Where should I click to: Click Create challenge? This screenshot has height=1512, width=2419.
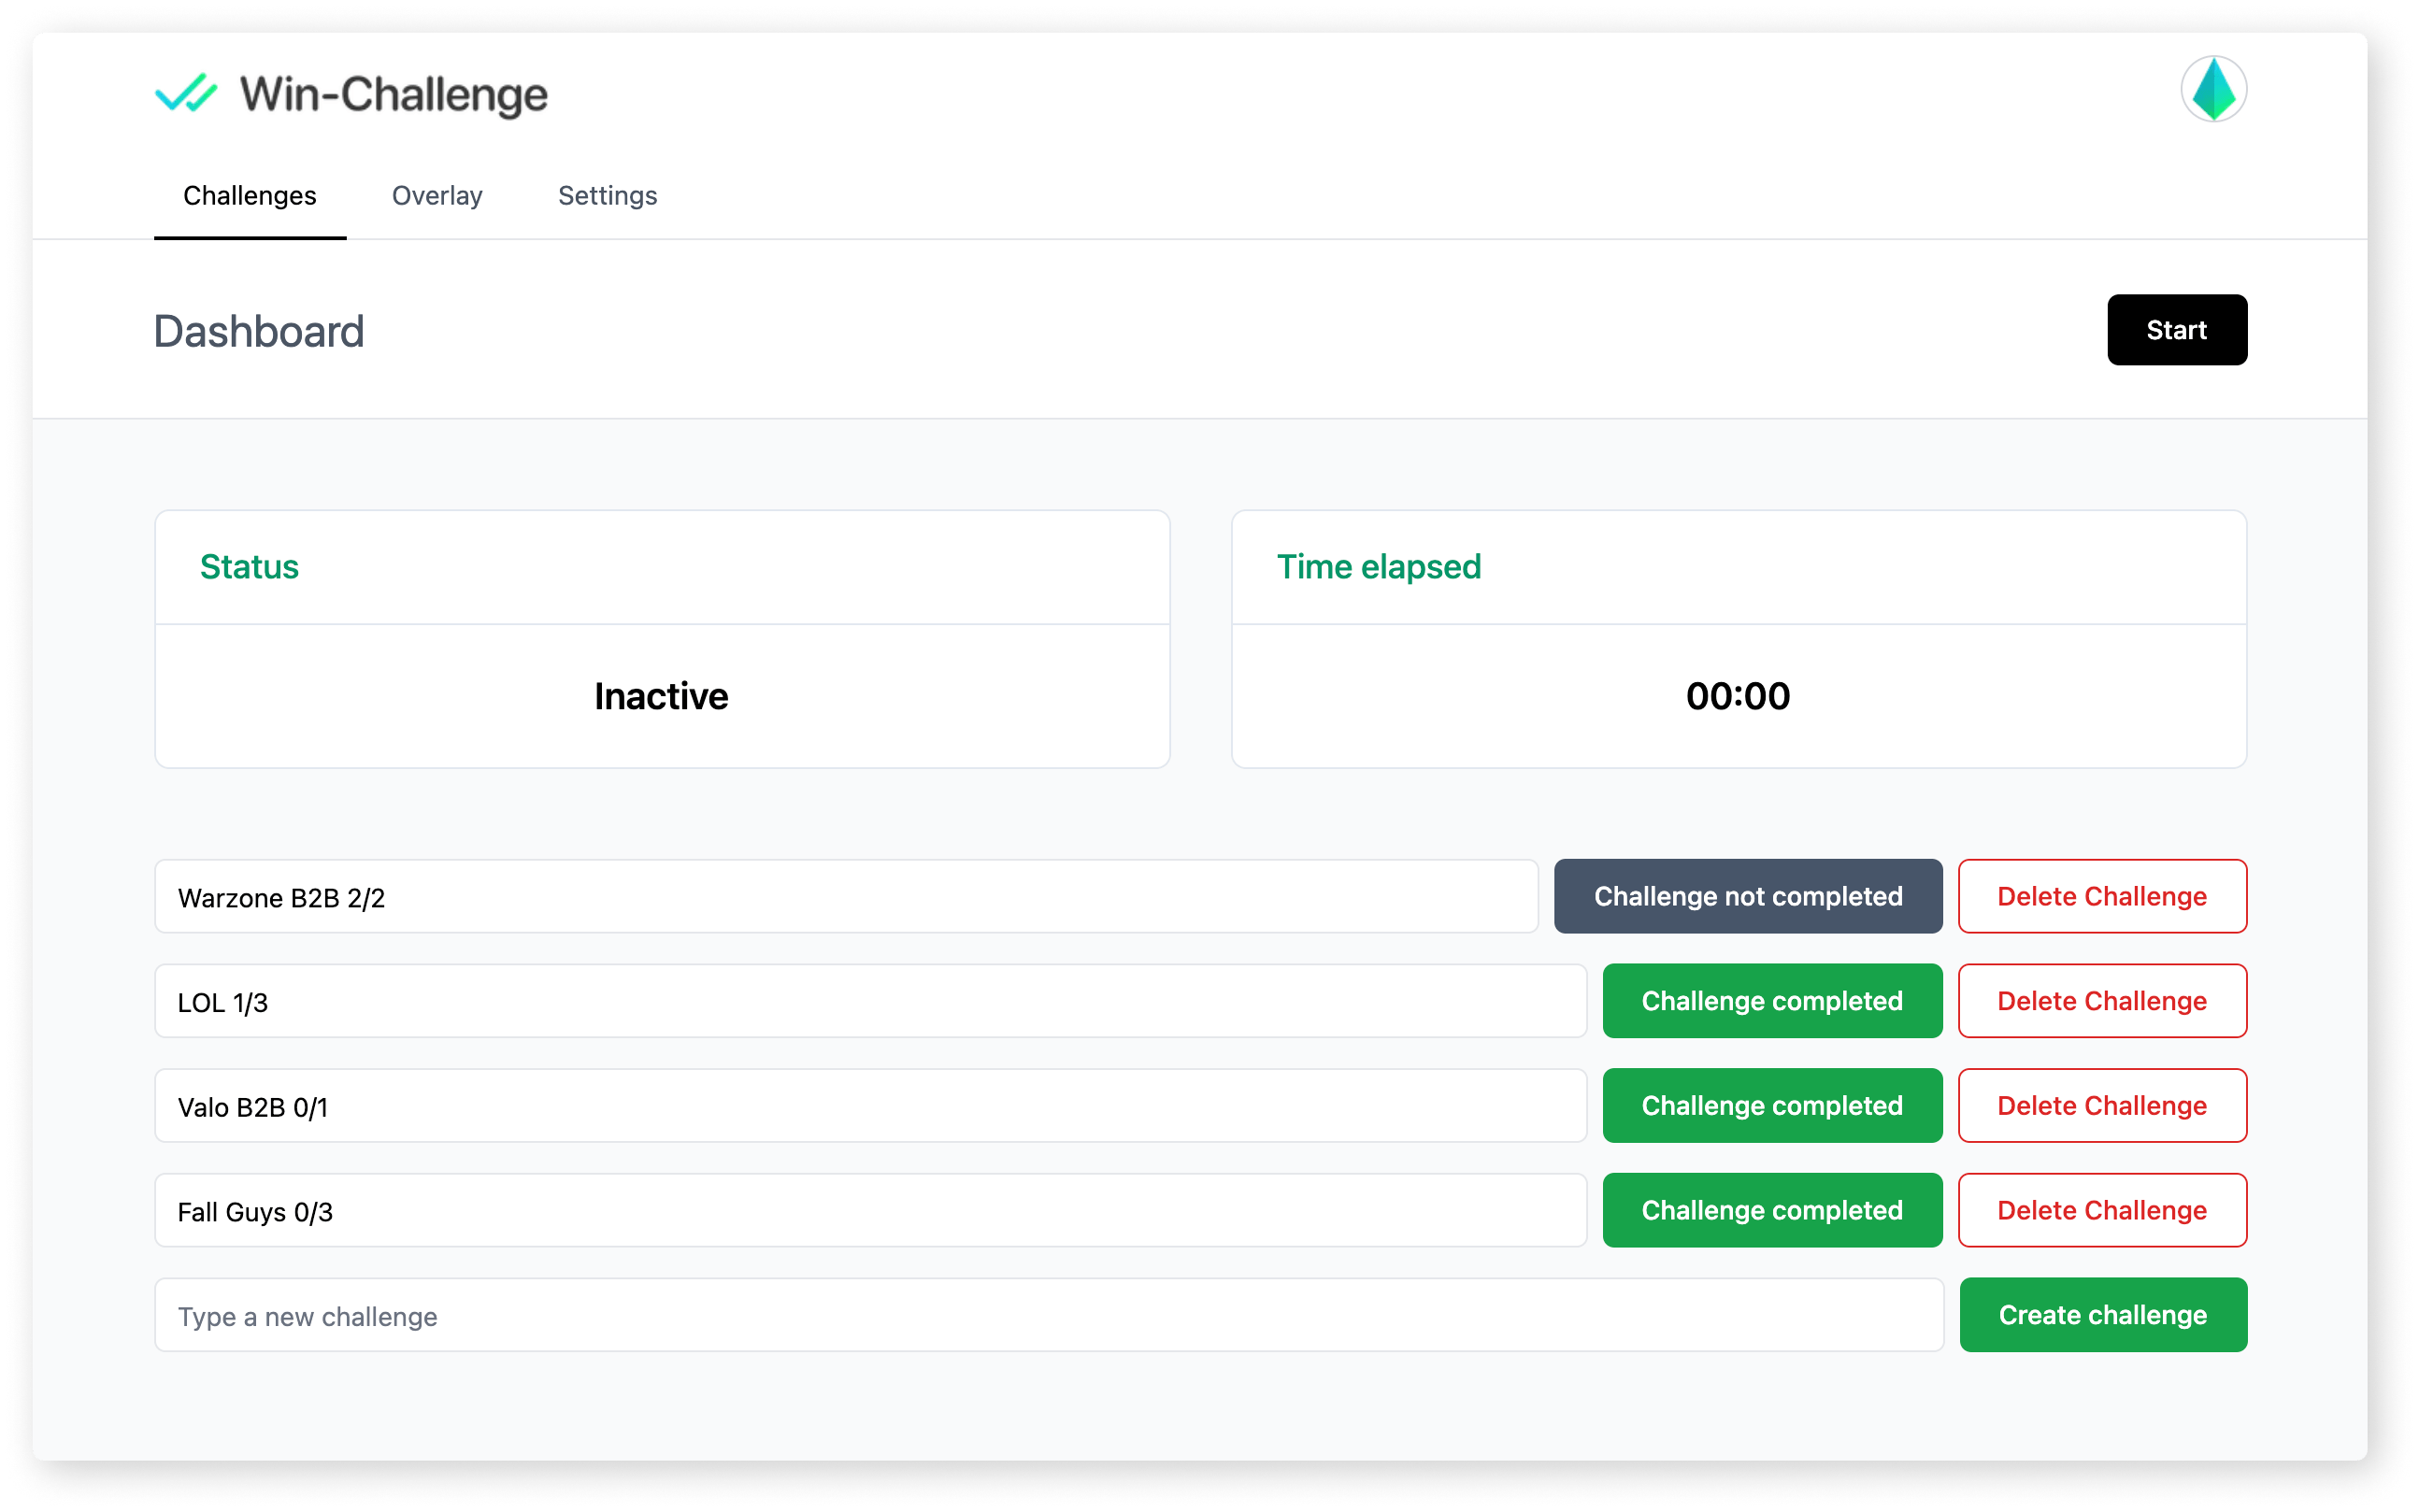[2102, 1314]
